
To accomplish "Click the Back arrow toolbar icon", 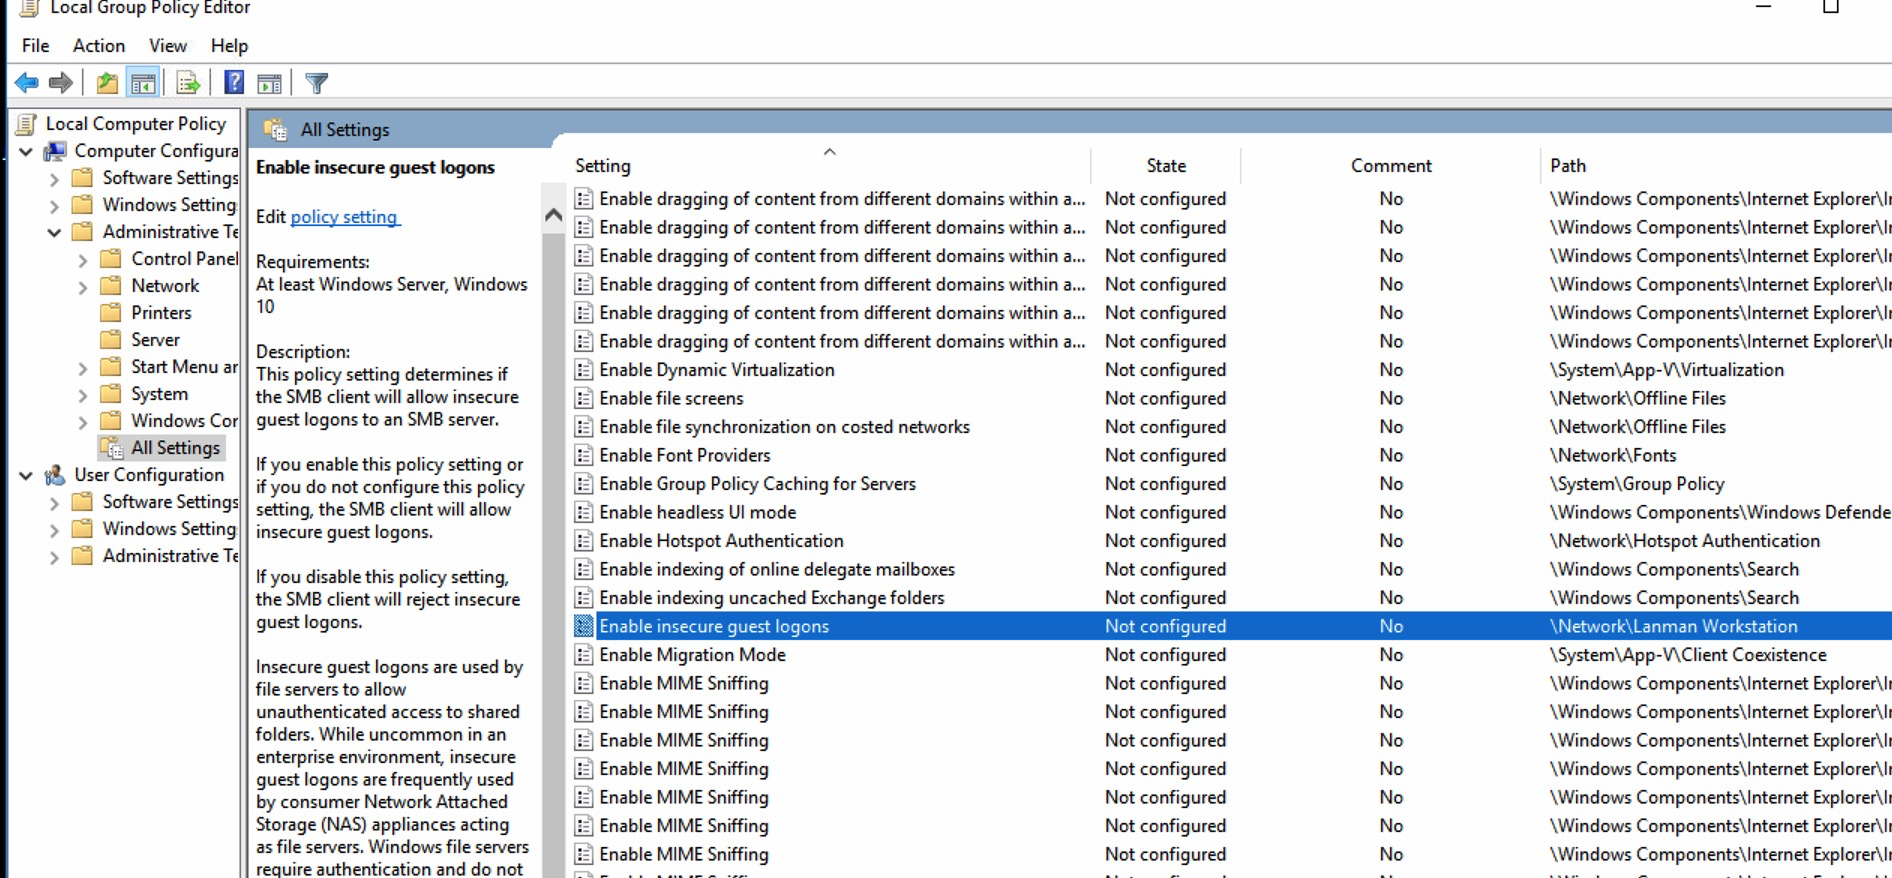I will (x=27, y=83).
